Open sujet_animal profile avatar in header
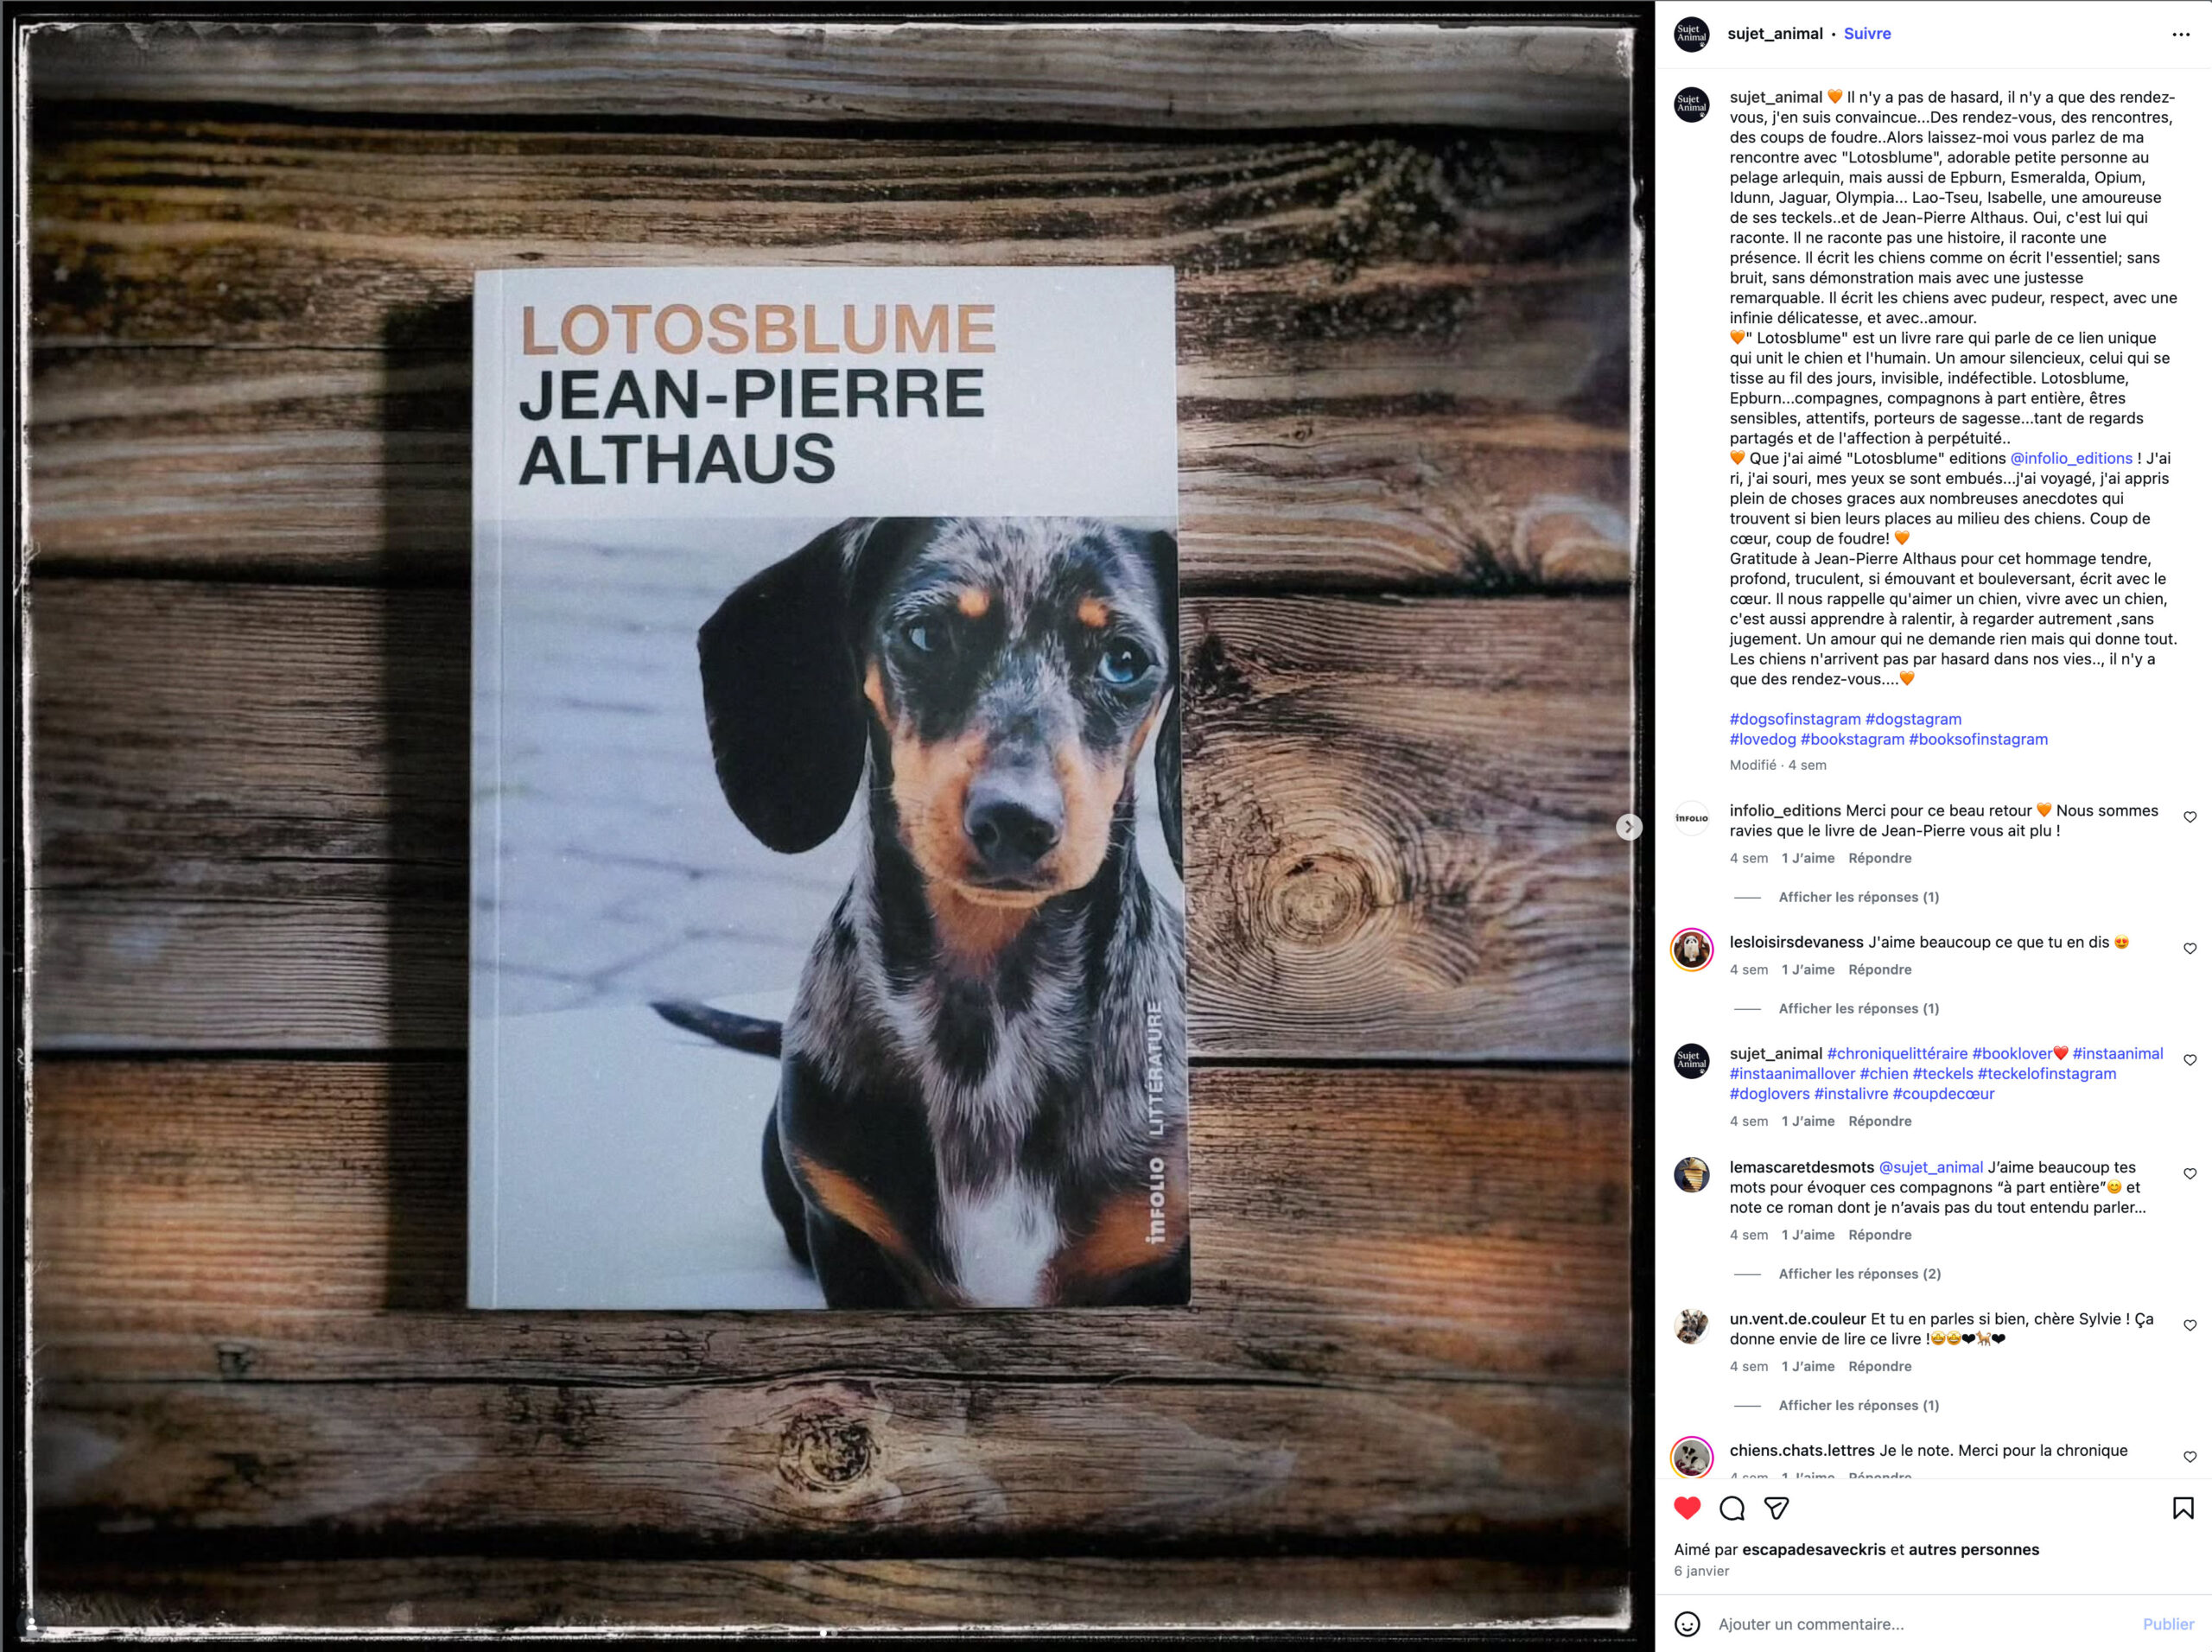This screenshot has width=2212, height=1652. point(1691,34)
